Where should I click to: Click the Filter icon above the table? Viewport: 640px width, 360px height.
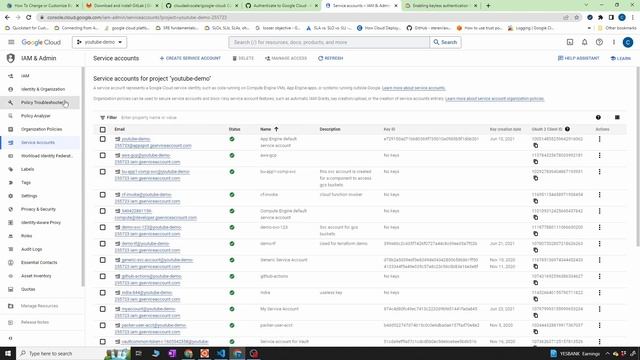tap(102, 118)
